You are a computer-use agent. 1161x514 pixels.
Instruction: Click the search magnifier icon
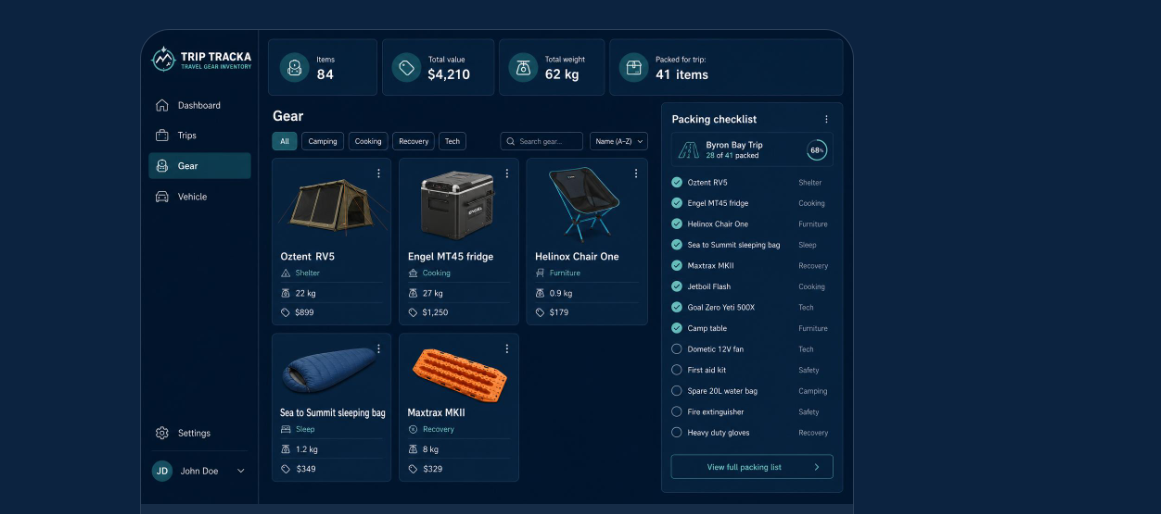click(x=510, y=141)
